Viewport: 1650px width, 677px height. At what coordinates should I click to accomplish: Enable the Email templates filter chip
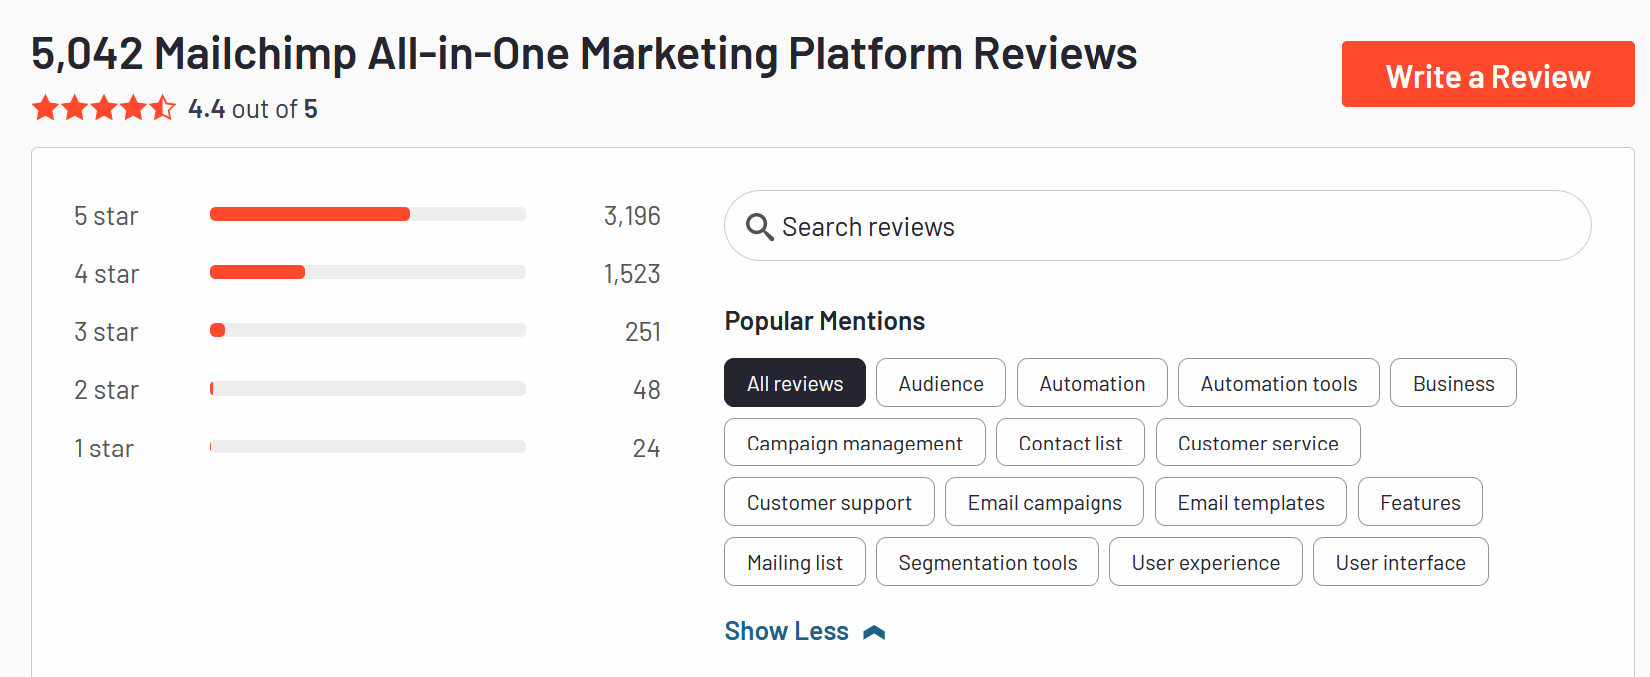1250,501
